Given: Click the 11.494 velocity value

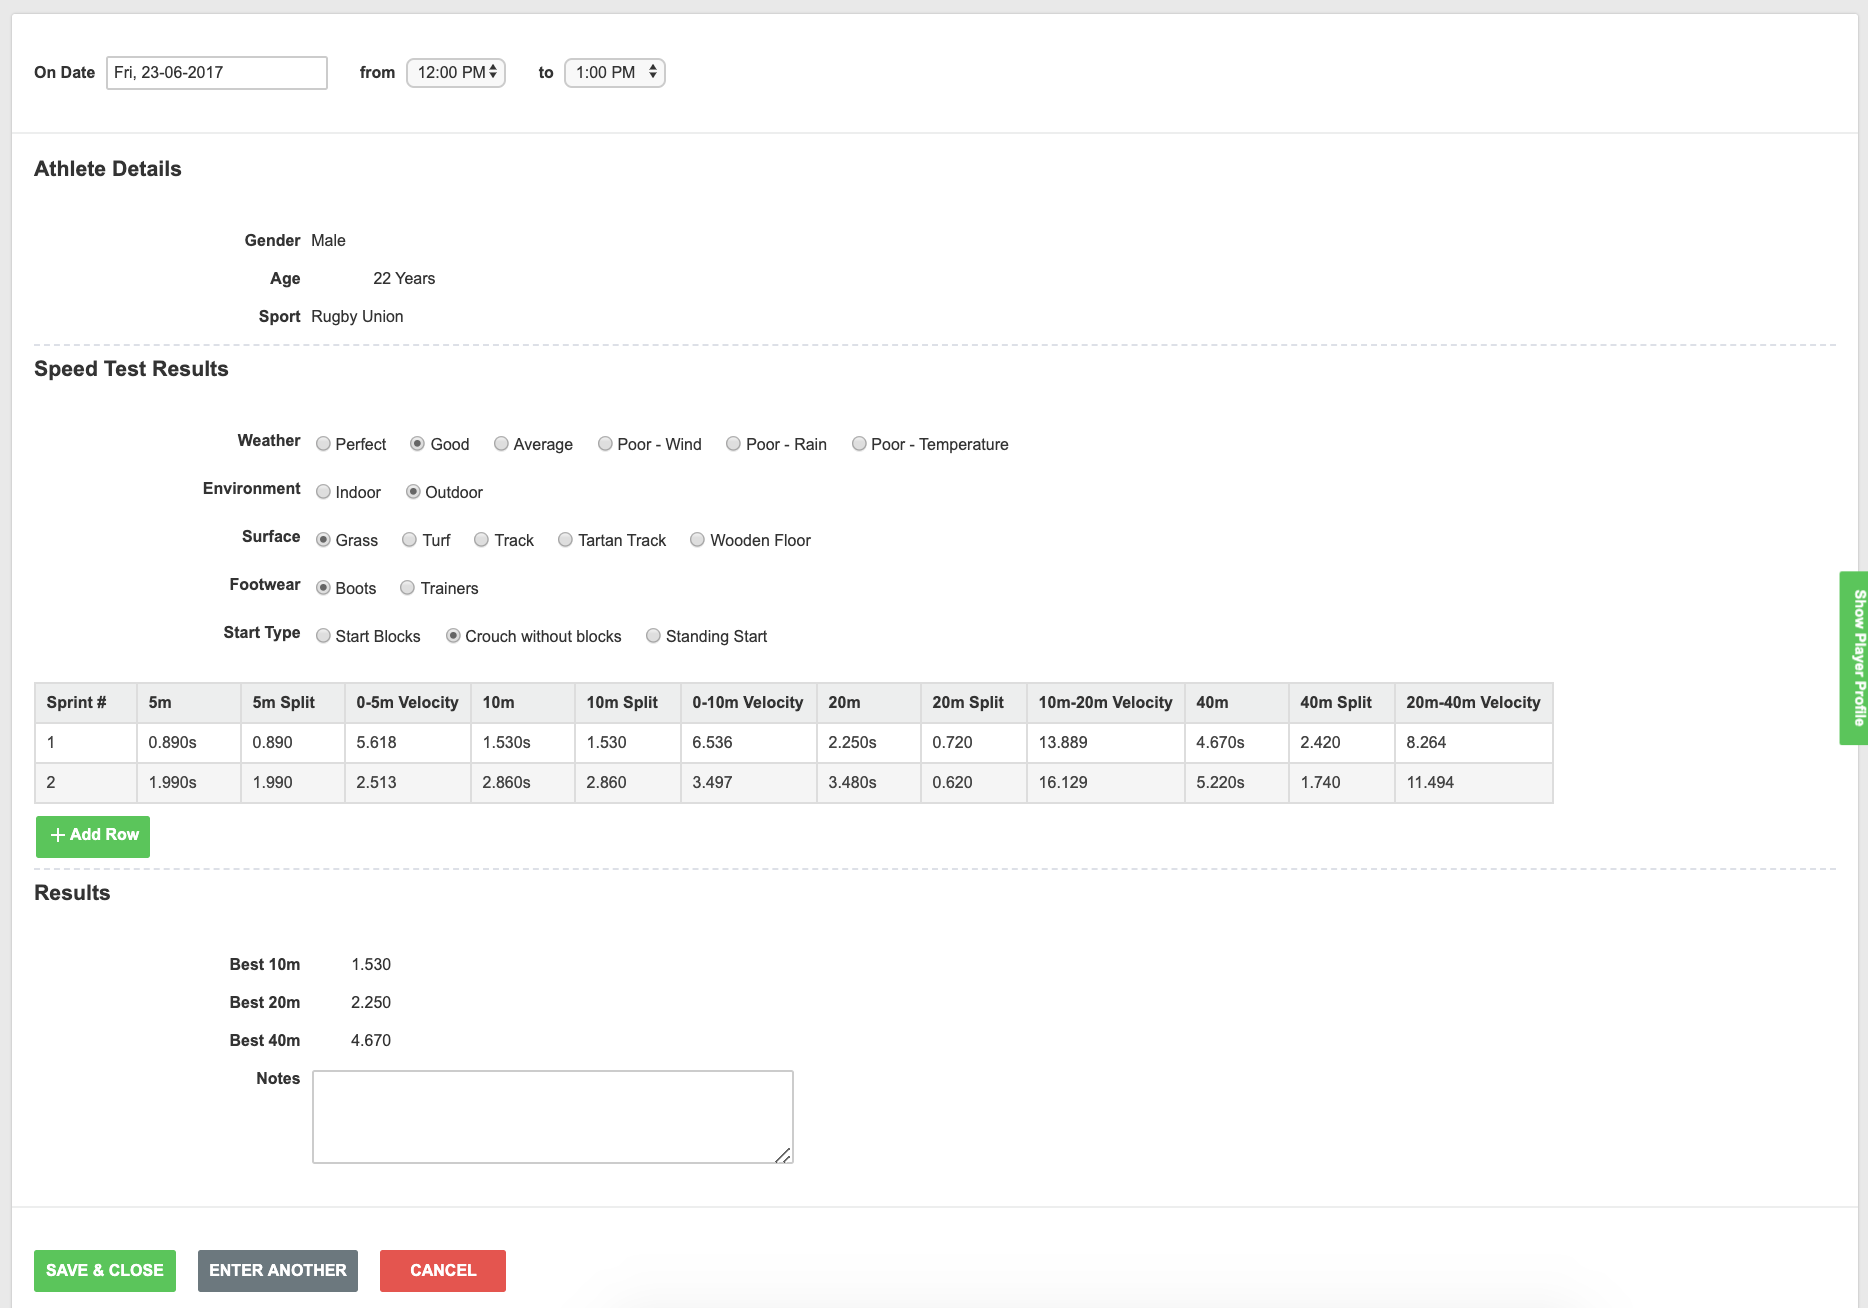Looking at the screenshot, I should coord(1430,783).
